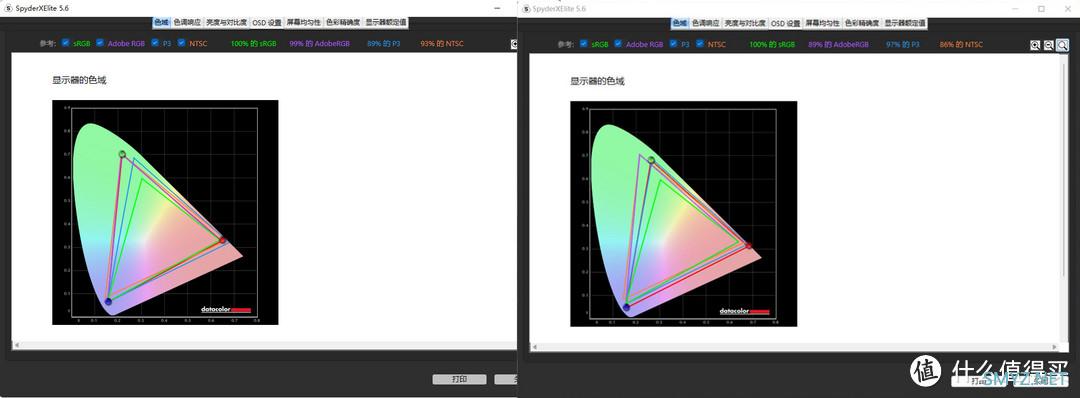Click the zoom reset magnifier icon in right window

1063,45
